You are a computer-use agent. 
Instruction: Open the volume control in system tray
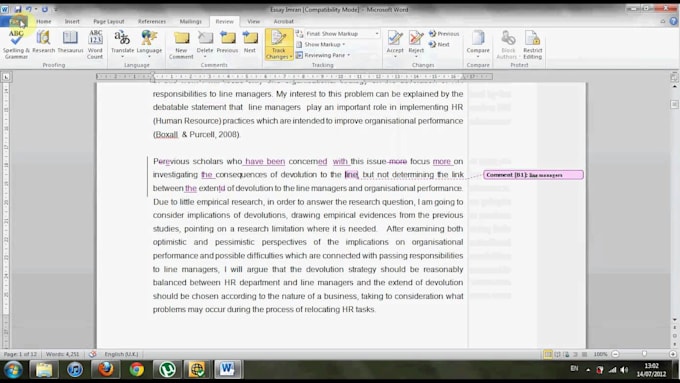tap(624, 370)
